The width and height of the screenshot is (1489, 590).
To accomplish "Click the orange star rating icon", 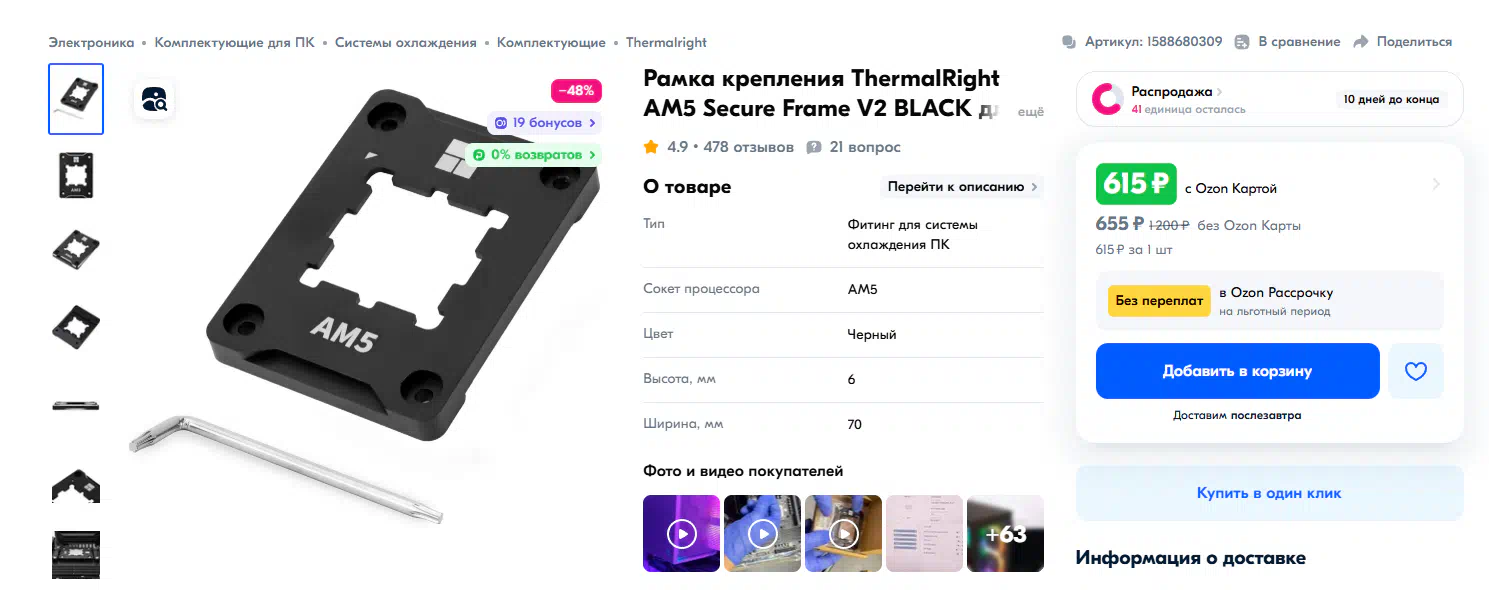I will 651,147.
